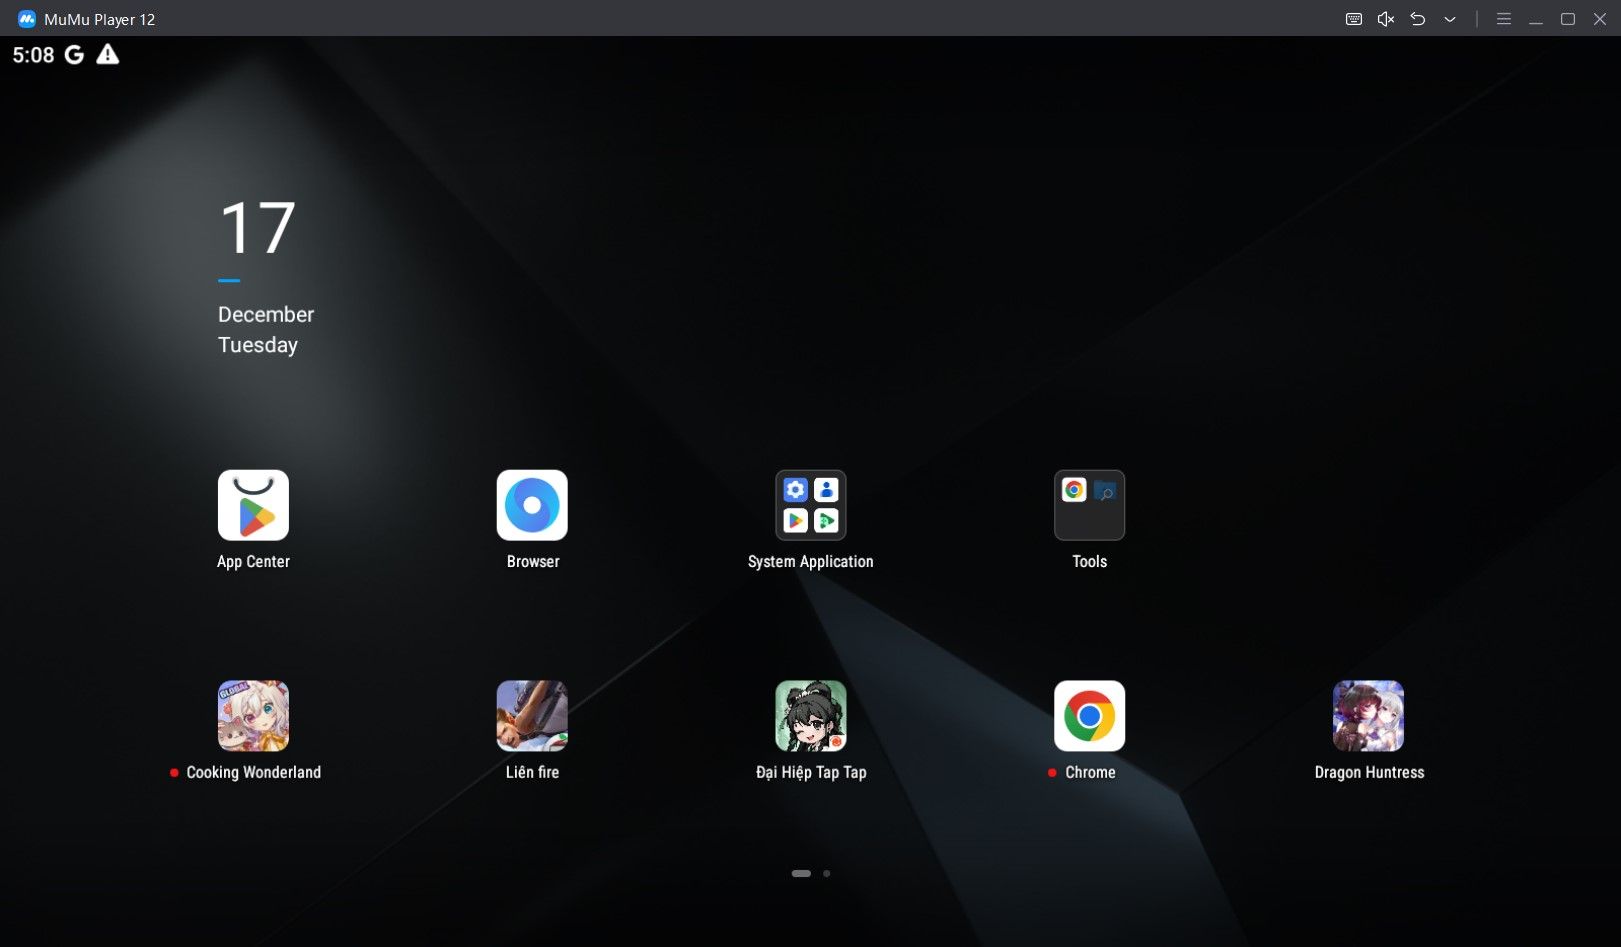Launch the Chrome browser app
This screenshot has height=947, width=1621.
[x=1089, y=716]
